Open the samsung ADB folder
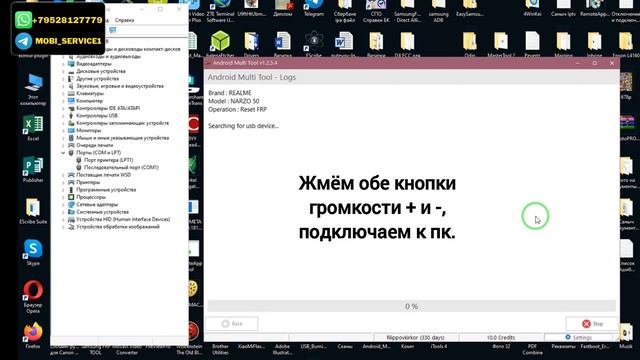This screenshot has width=640, height=360. point(438,11)
